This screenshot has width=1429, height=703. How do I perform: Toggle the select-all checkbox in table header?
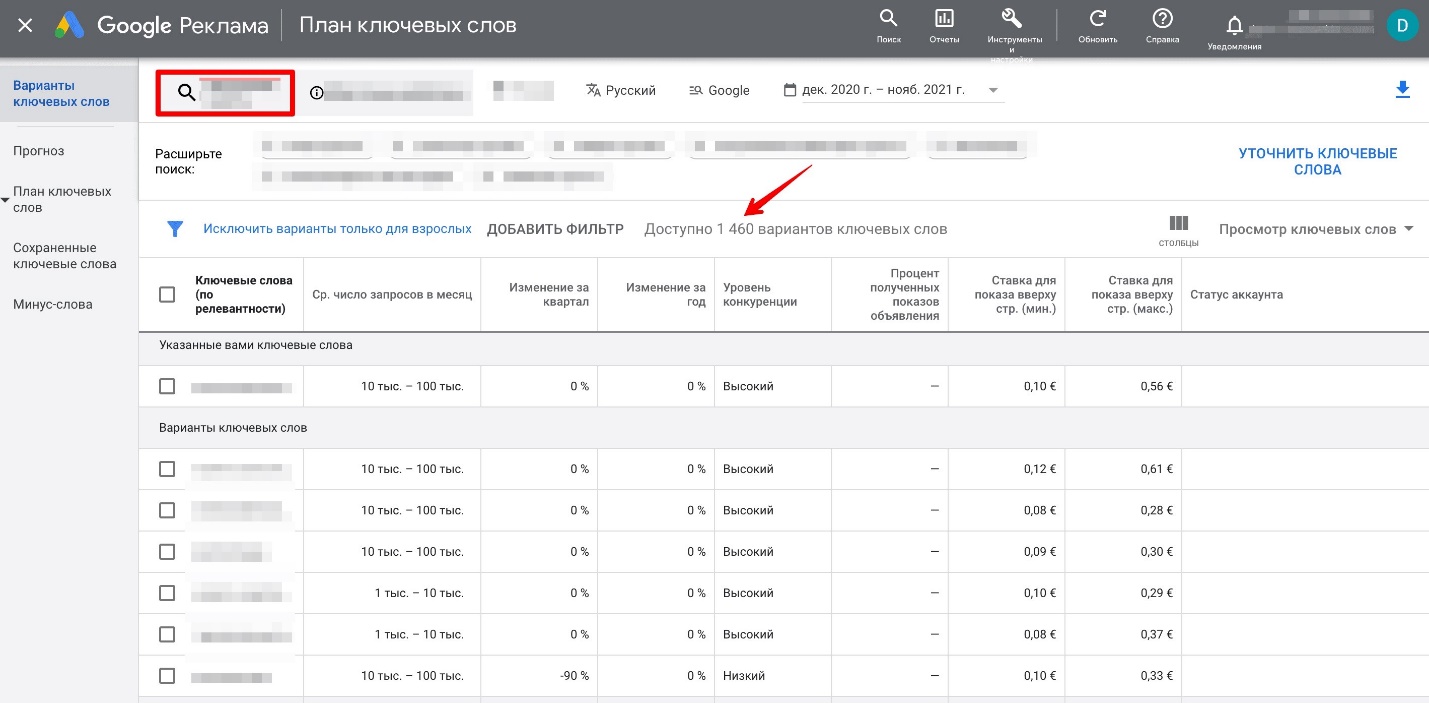coord(167,295)
